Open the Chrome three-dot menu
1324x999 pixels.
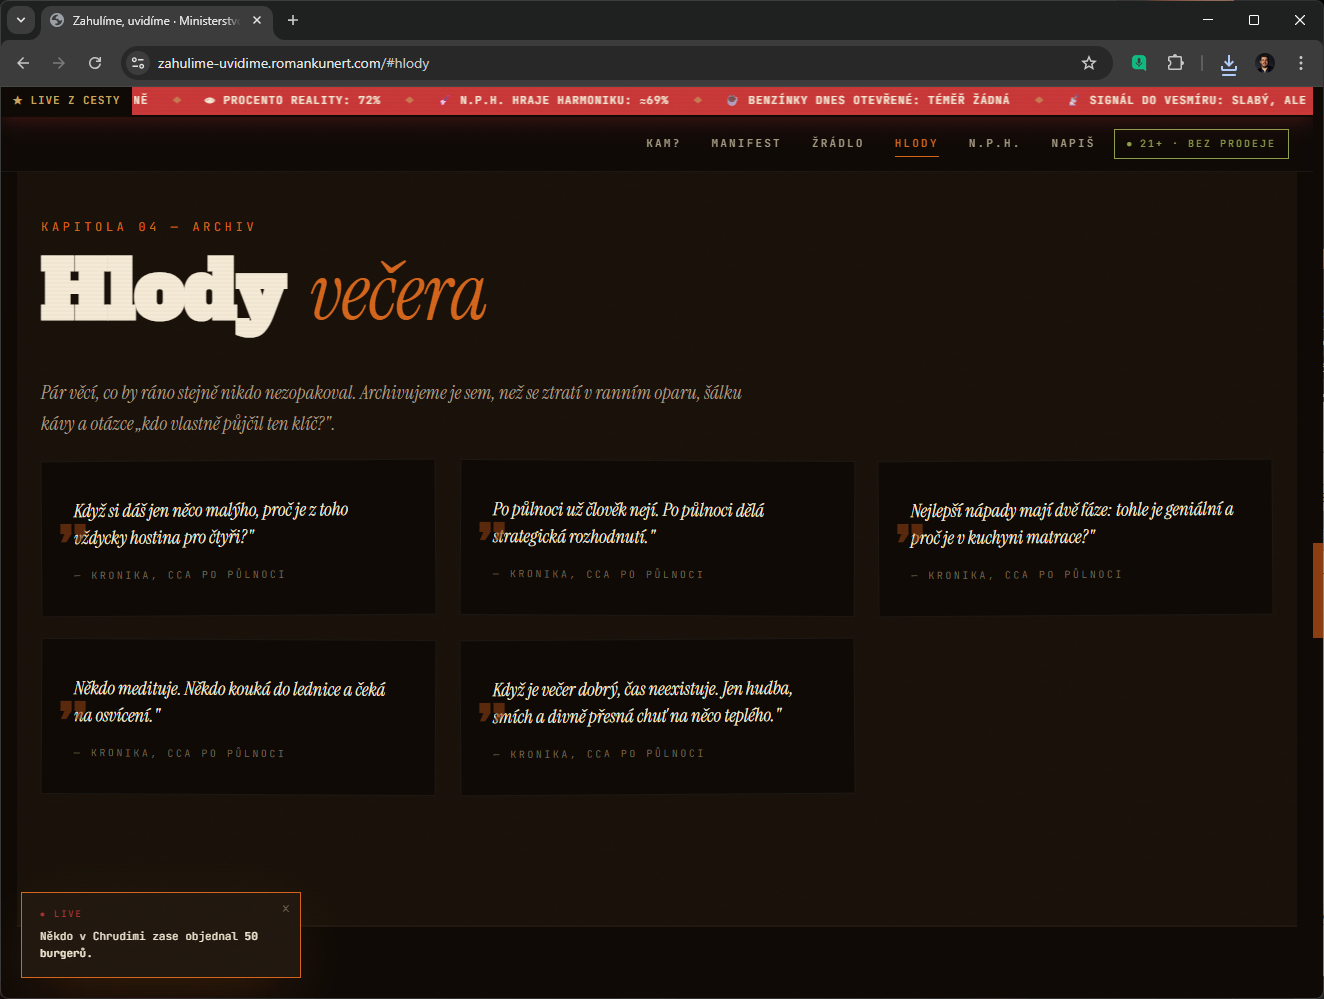coord(1300,63)
